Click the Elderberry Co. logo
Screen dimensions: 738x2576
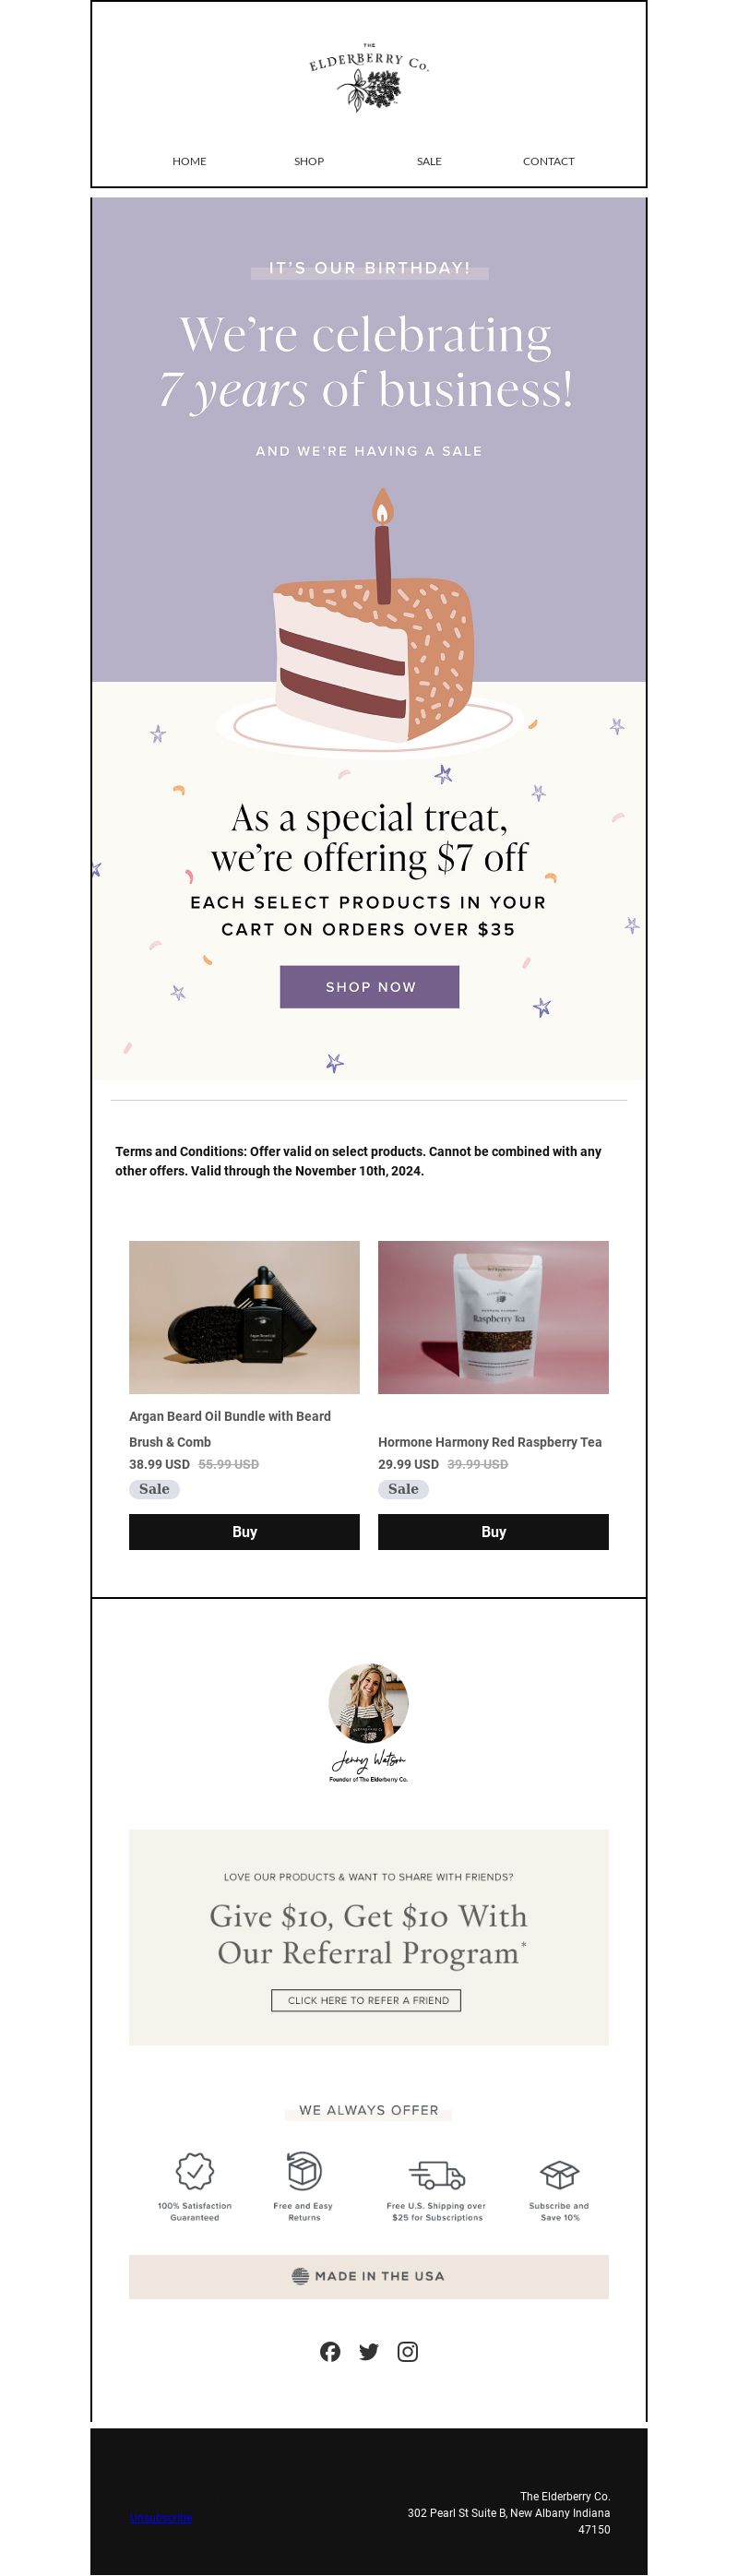tap(369, 78)
